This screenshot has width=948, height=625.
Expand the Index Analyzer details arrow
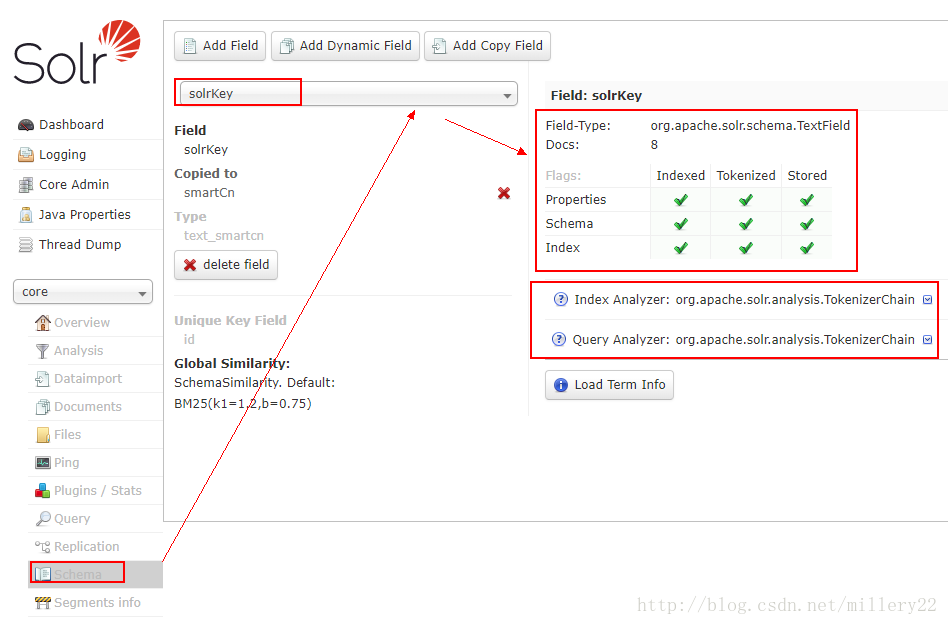click(927, 300)
